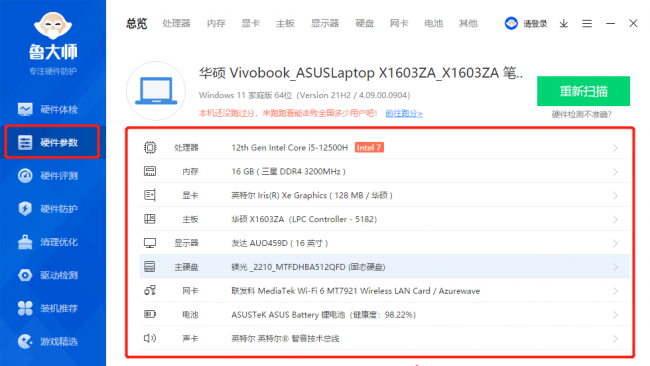Click the 处理器 CPU chip icon
The width and height of the screenshot is (650, 366).
150,148
